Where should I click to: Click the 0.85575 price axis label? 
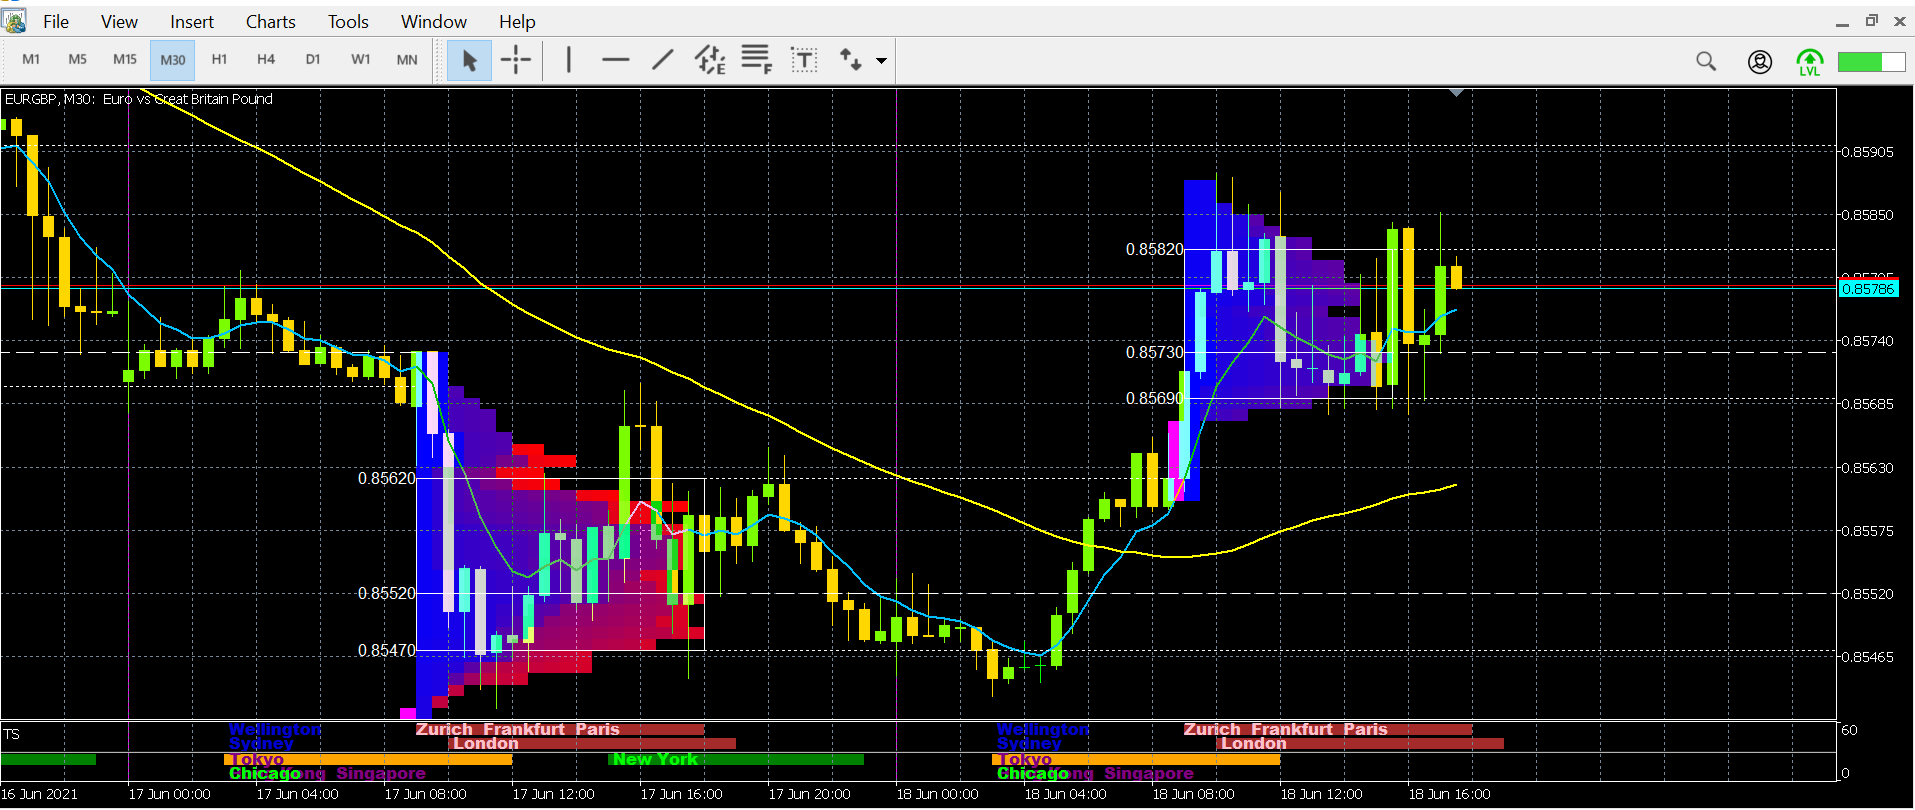1868,531
